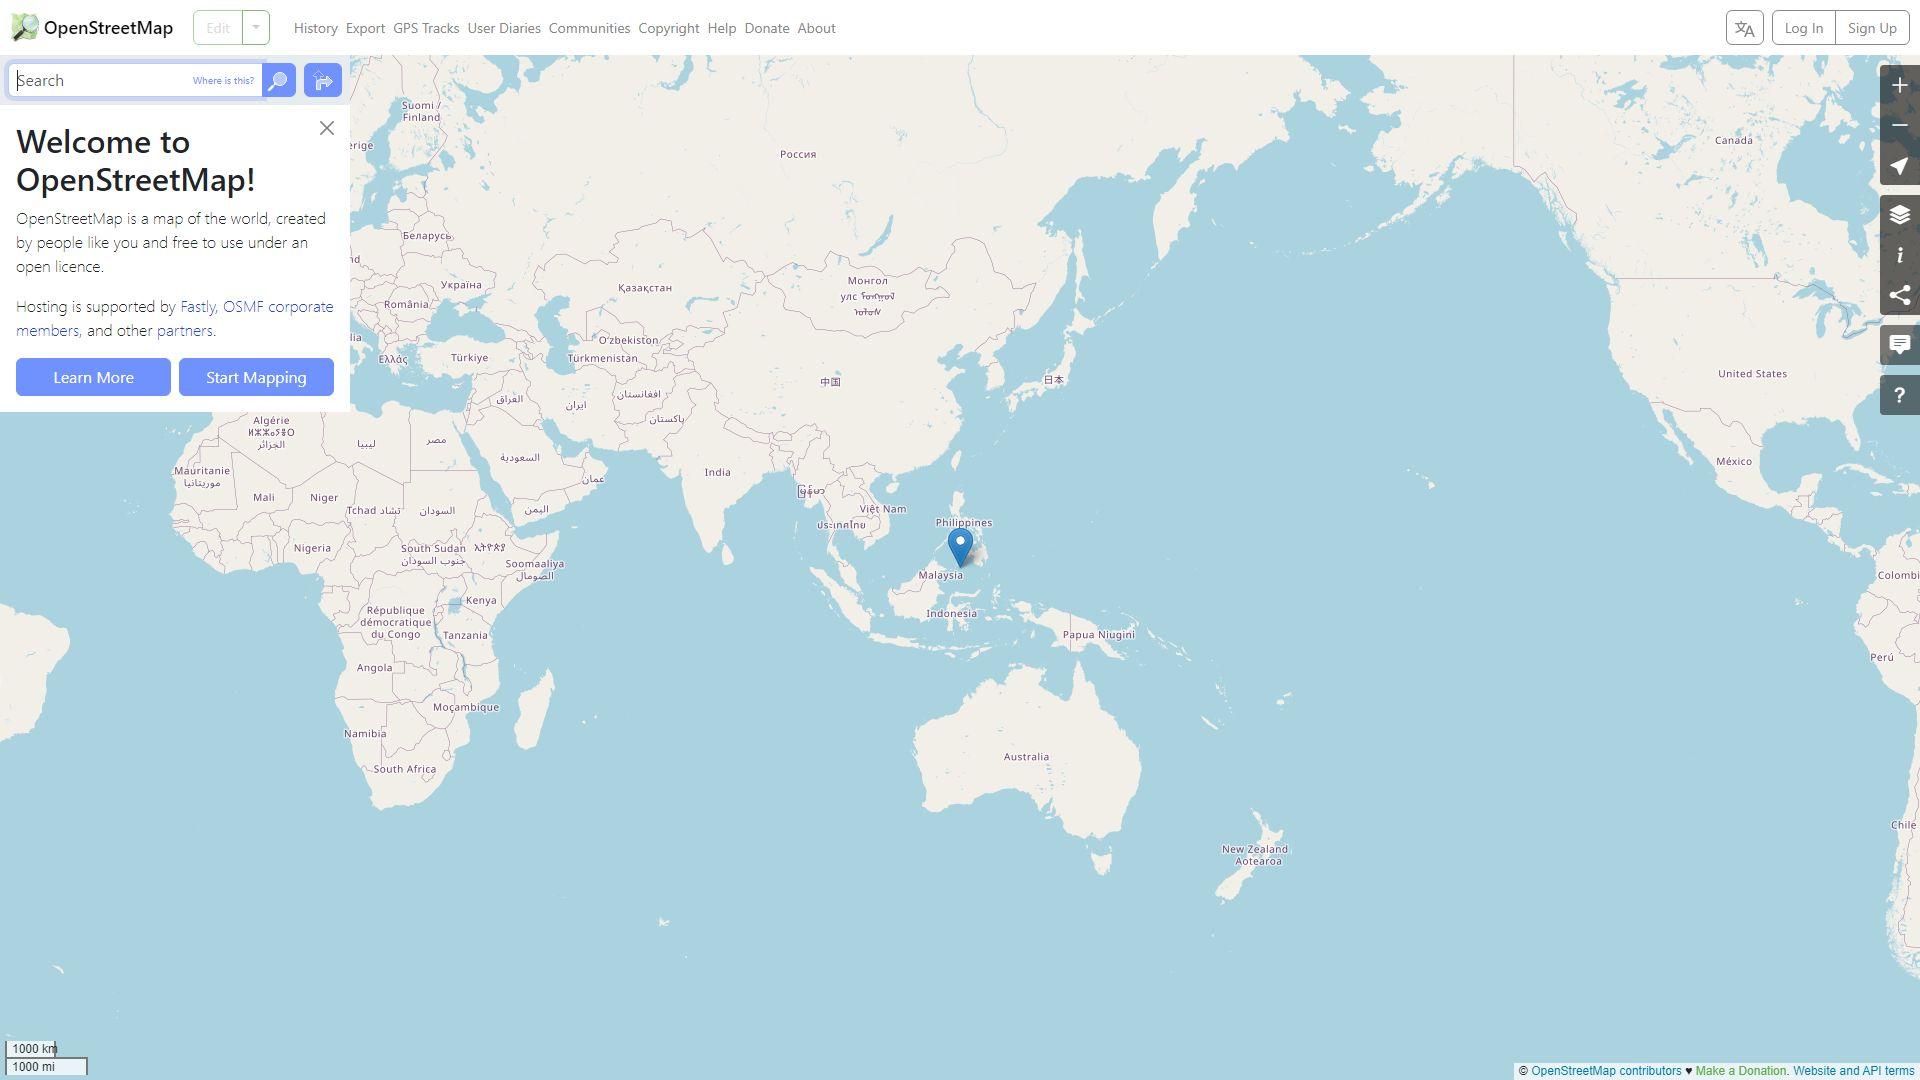Follow the OSMF corporate members link
Screen dimensions: 1920x1080
[x=278, y=307]
